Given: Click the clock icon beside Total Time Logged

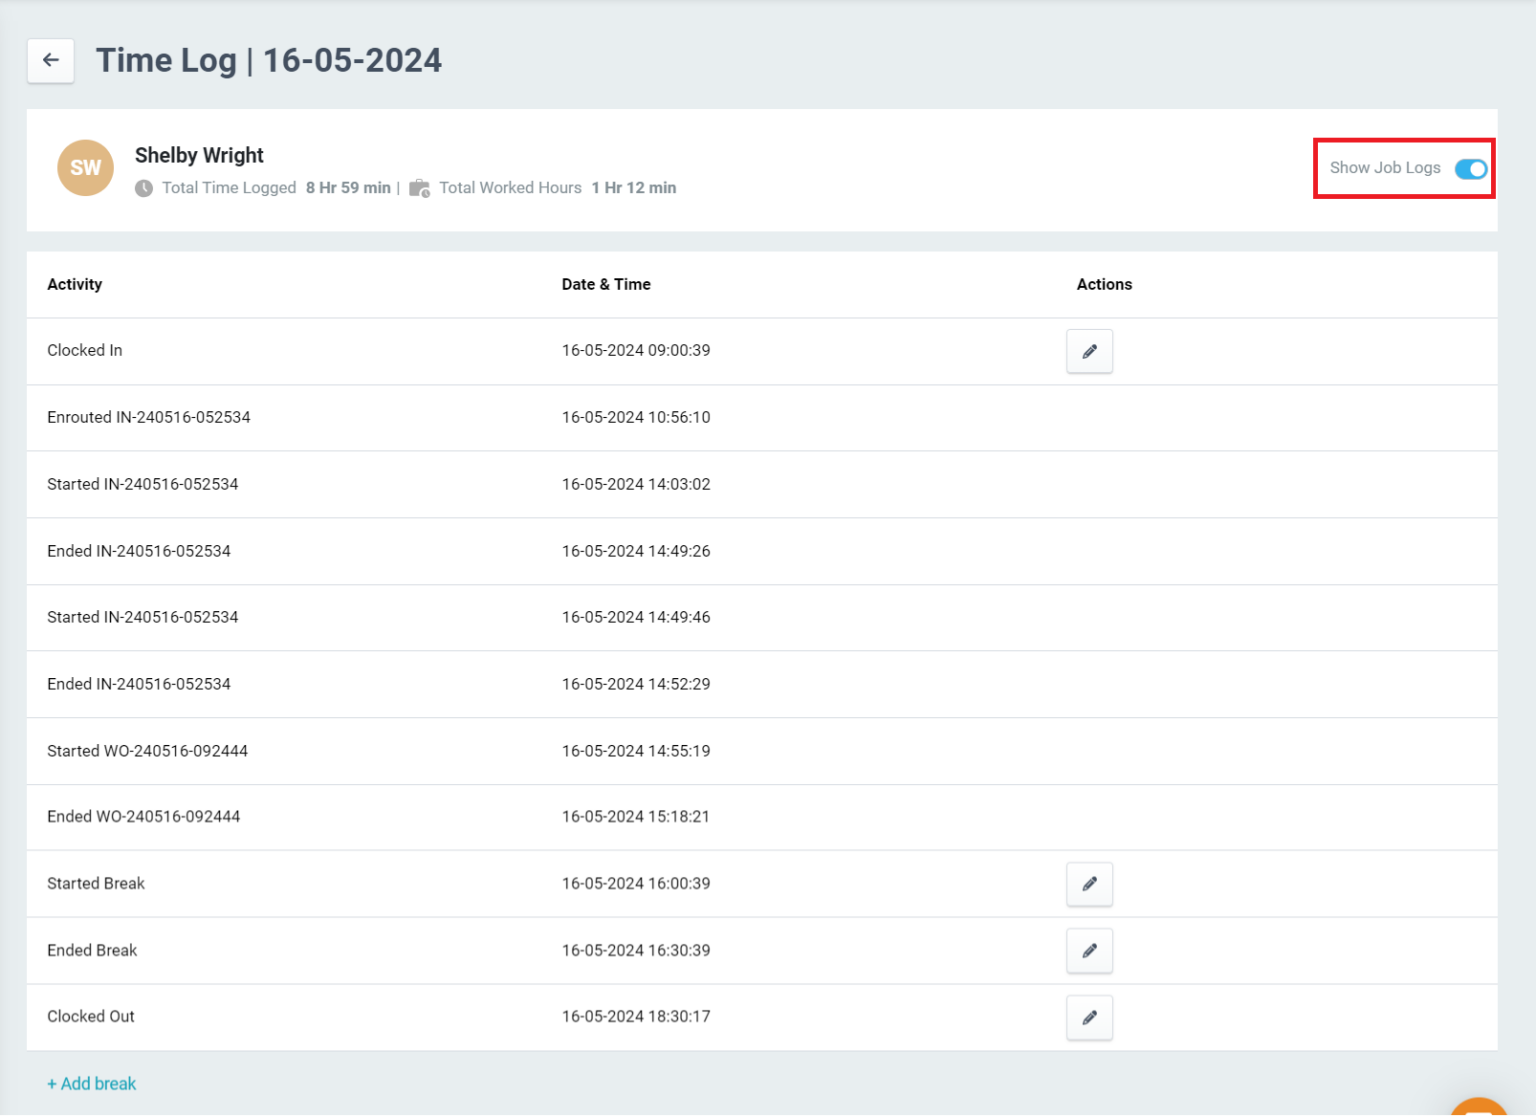Looking at the screenshot, I should click(145, 188).
